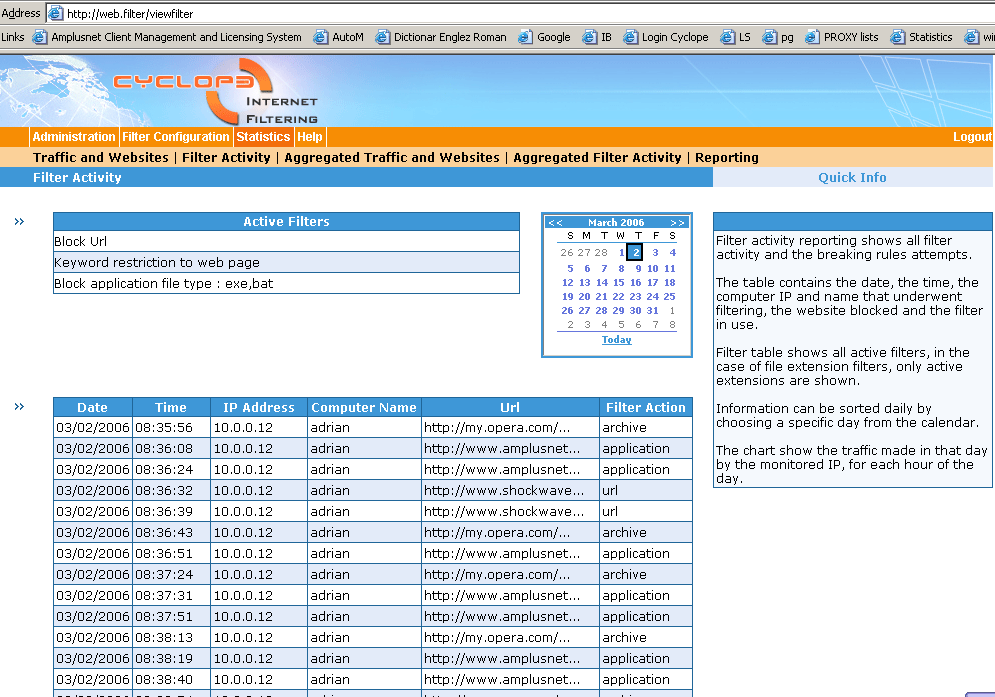Click the Google favorite page icon
The image size is (995, 697).
point(525,37)
